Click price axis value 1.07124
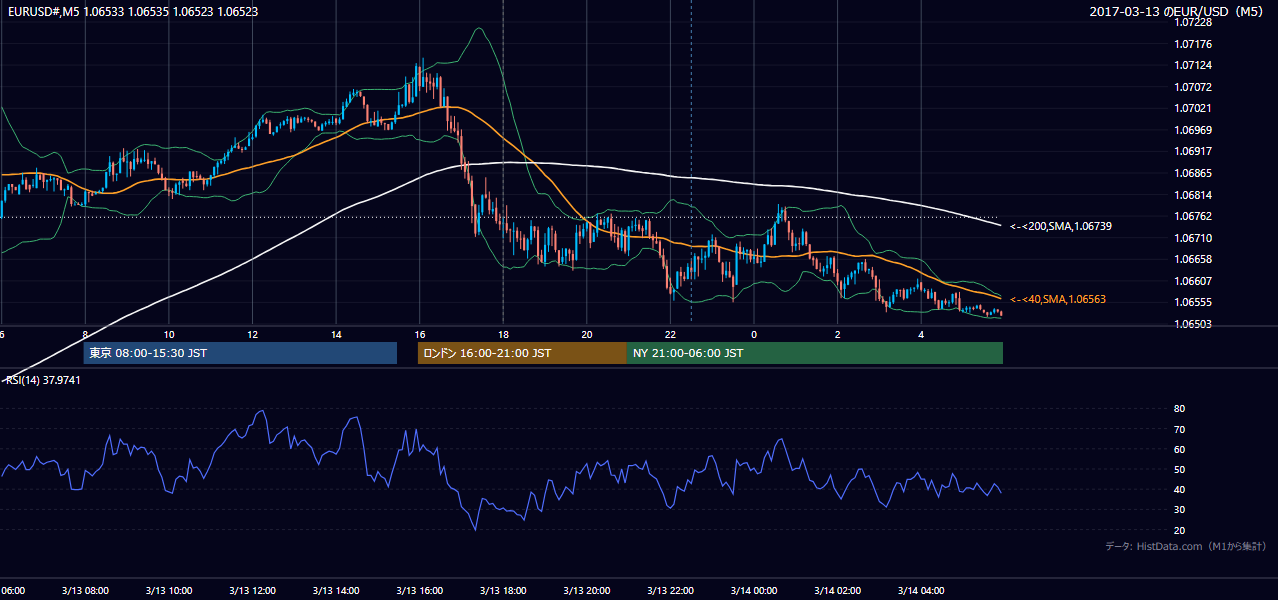Image resolution: width=1278 pixels, height=600 pixels. (x=1193, y=65)
